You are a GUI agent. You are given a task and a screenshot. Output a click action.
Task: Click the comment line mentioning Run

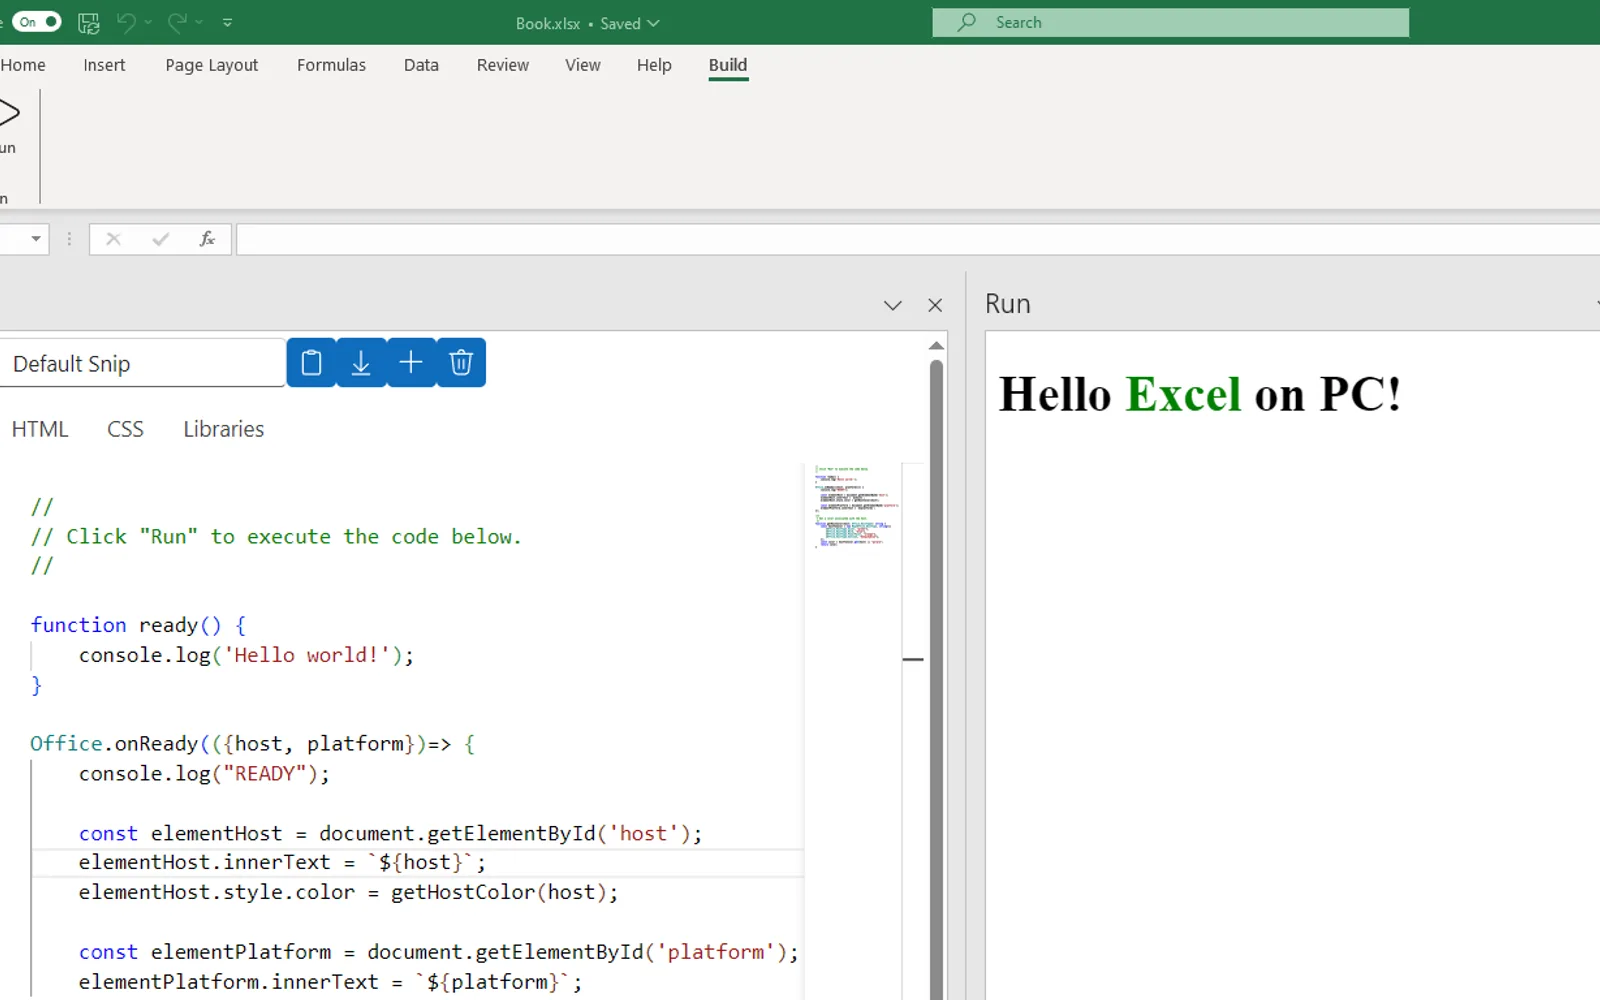276,536
